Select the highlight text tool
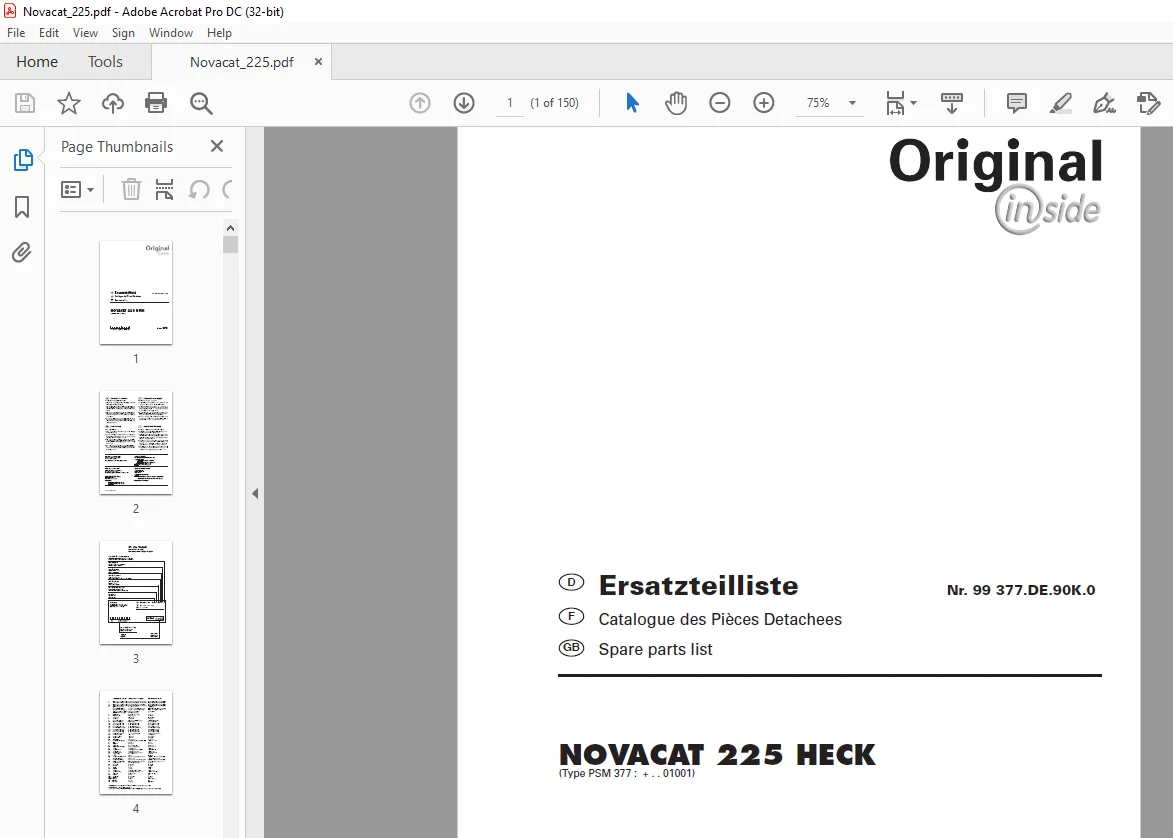Viewport: 1173px width, 838px height. click(1060, 103)
